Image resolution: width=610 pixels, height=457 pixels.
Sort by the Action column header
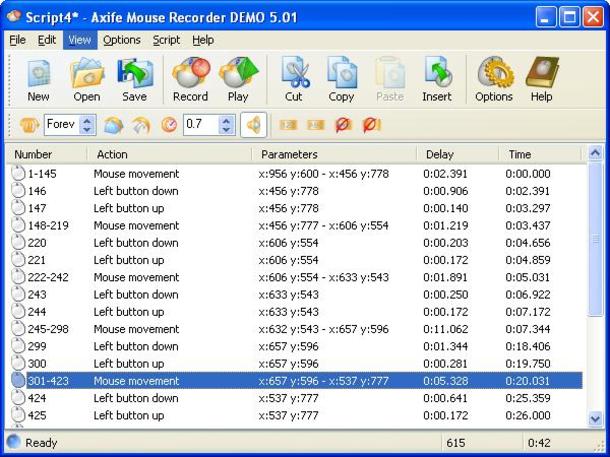point(170,154)
